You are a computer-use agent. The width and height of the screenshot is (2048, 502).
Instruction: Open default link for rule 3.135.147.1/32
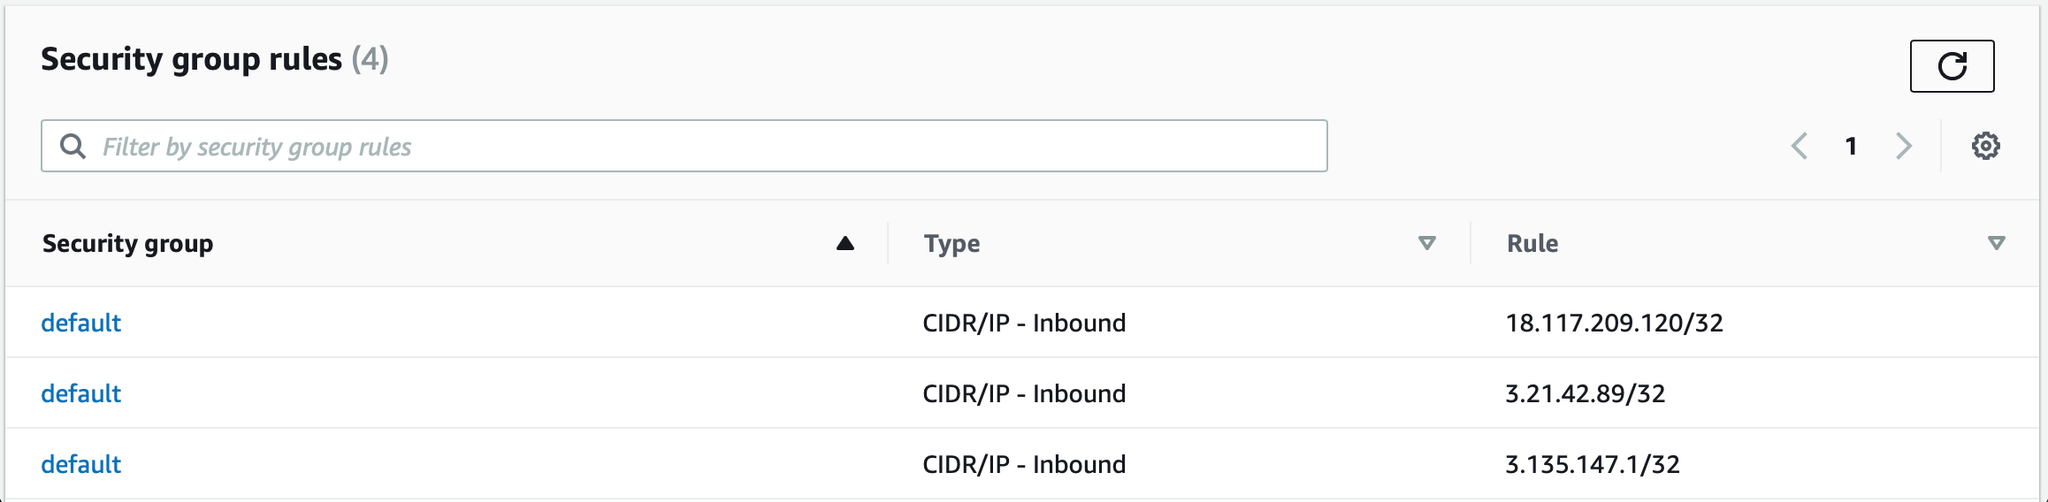click(81, 464)
